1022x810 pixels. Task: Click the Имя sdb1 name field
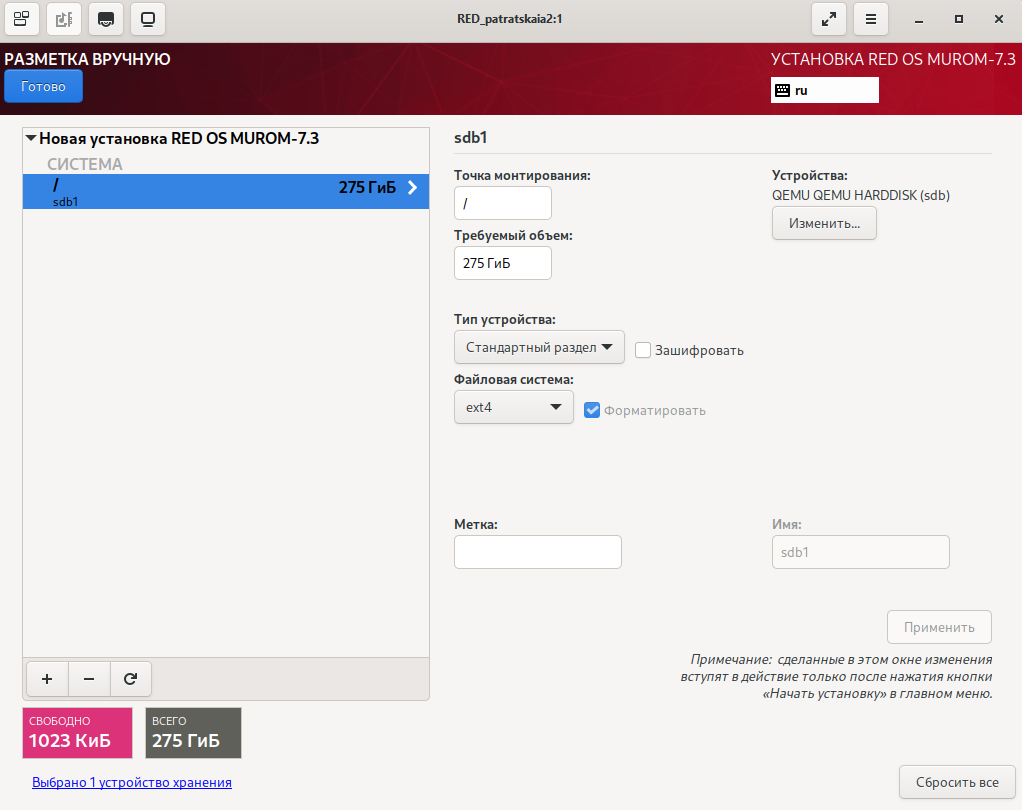pos(860,552)
